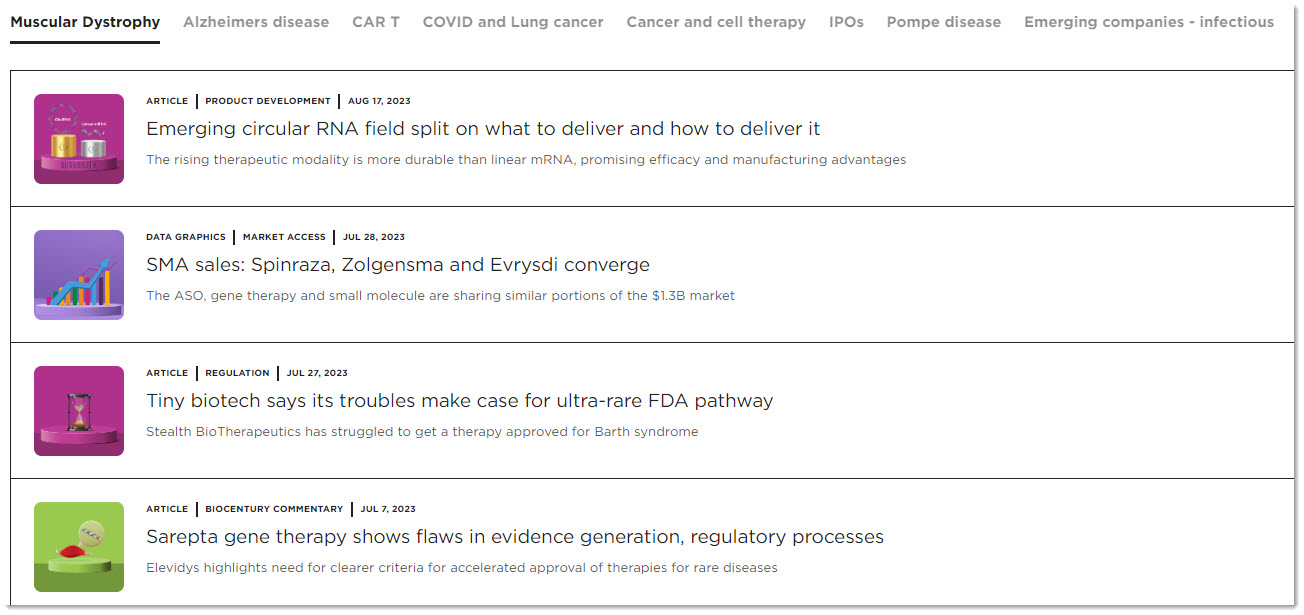Select the hourglass thumbnail for Tiny biotech article

[x=79, y=411]
